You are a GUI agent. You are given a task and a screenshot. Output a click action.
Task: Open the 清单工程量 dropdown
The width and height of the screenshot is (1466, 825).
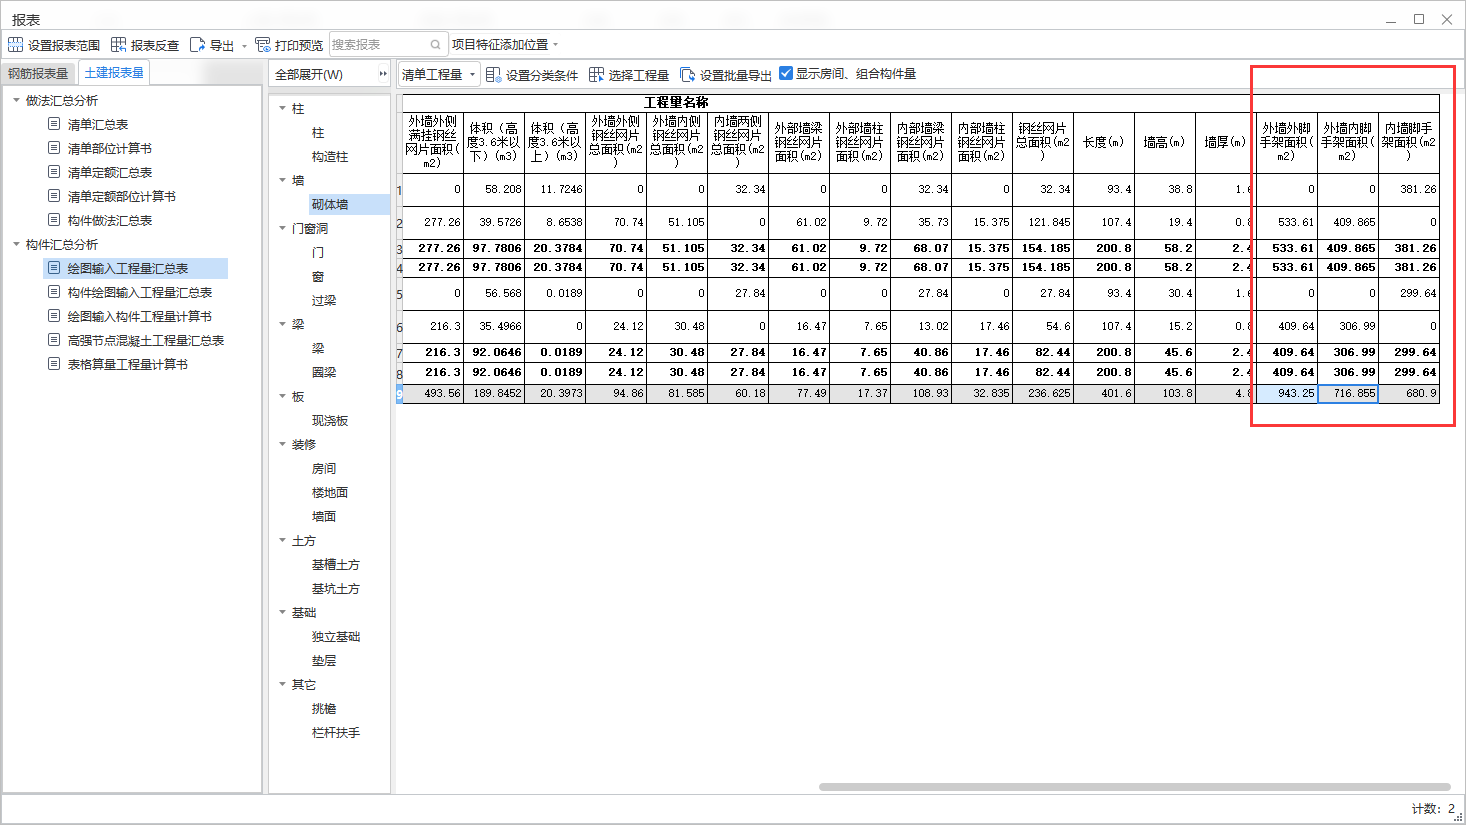(439, 75)
